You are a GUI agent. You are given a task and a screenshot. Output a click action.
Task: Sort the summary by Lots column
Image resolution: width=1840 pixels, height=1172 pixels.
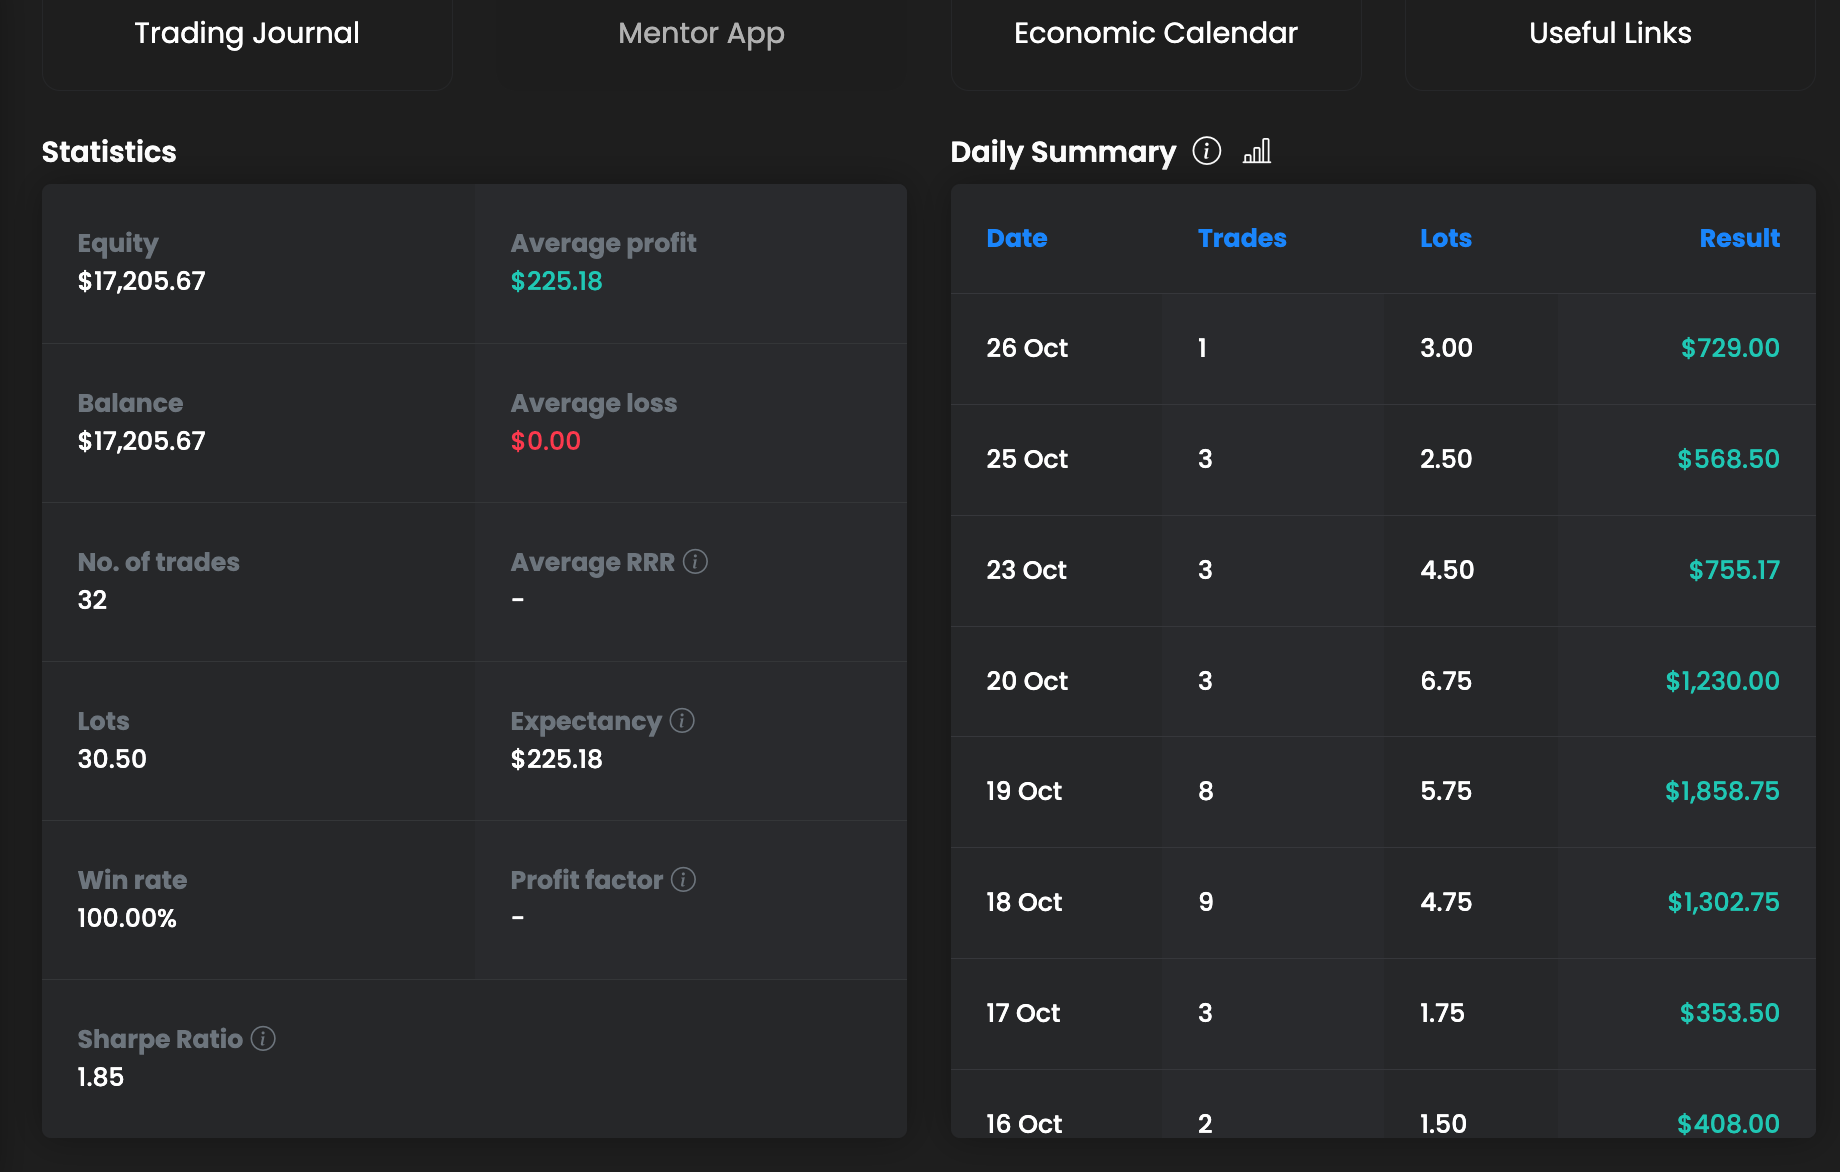coord(1445,238)
